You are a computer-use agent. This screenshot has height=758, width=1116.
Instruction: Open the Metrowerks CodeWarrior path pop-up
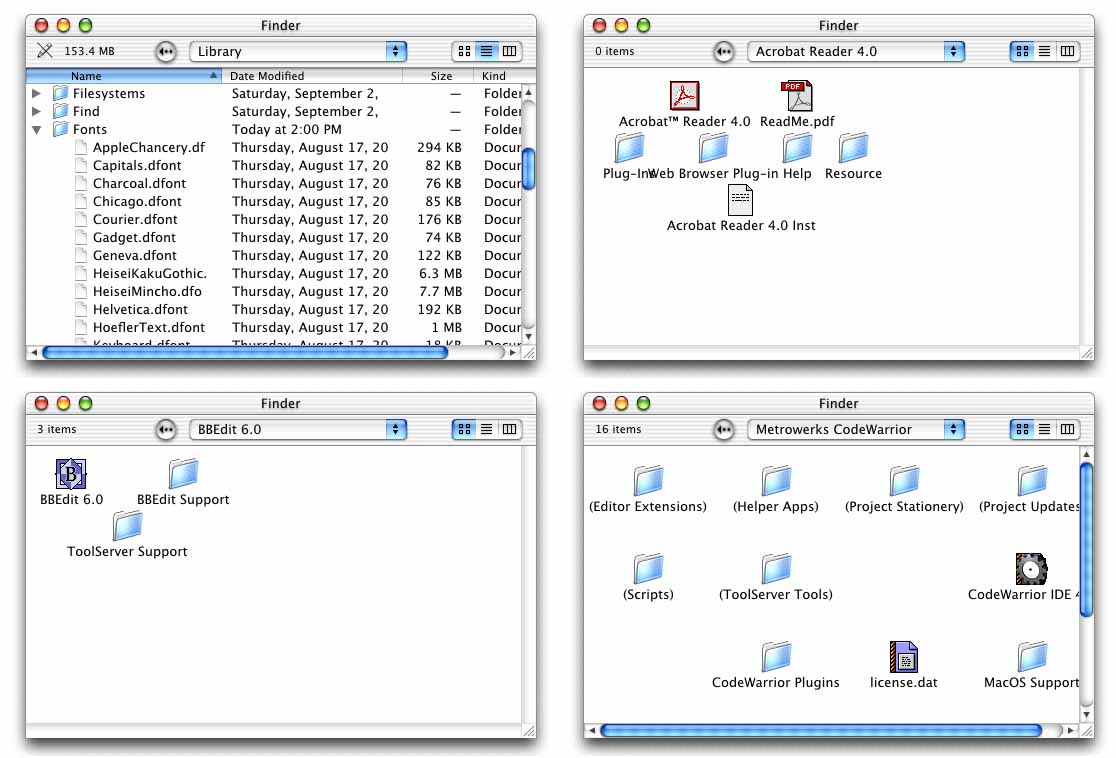[x=856, y=429]
